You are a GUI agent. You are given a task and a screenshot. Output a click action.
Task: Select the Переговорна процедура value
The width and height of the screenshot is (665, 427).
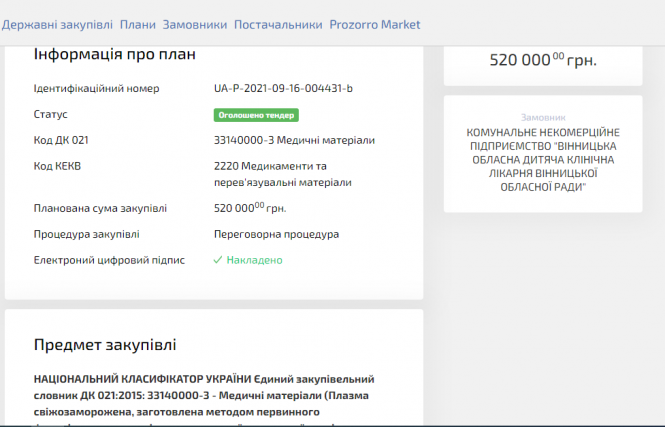[277, 234]
